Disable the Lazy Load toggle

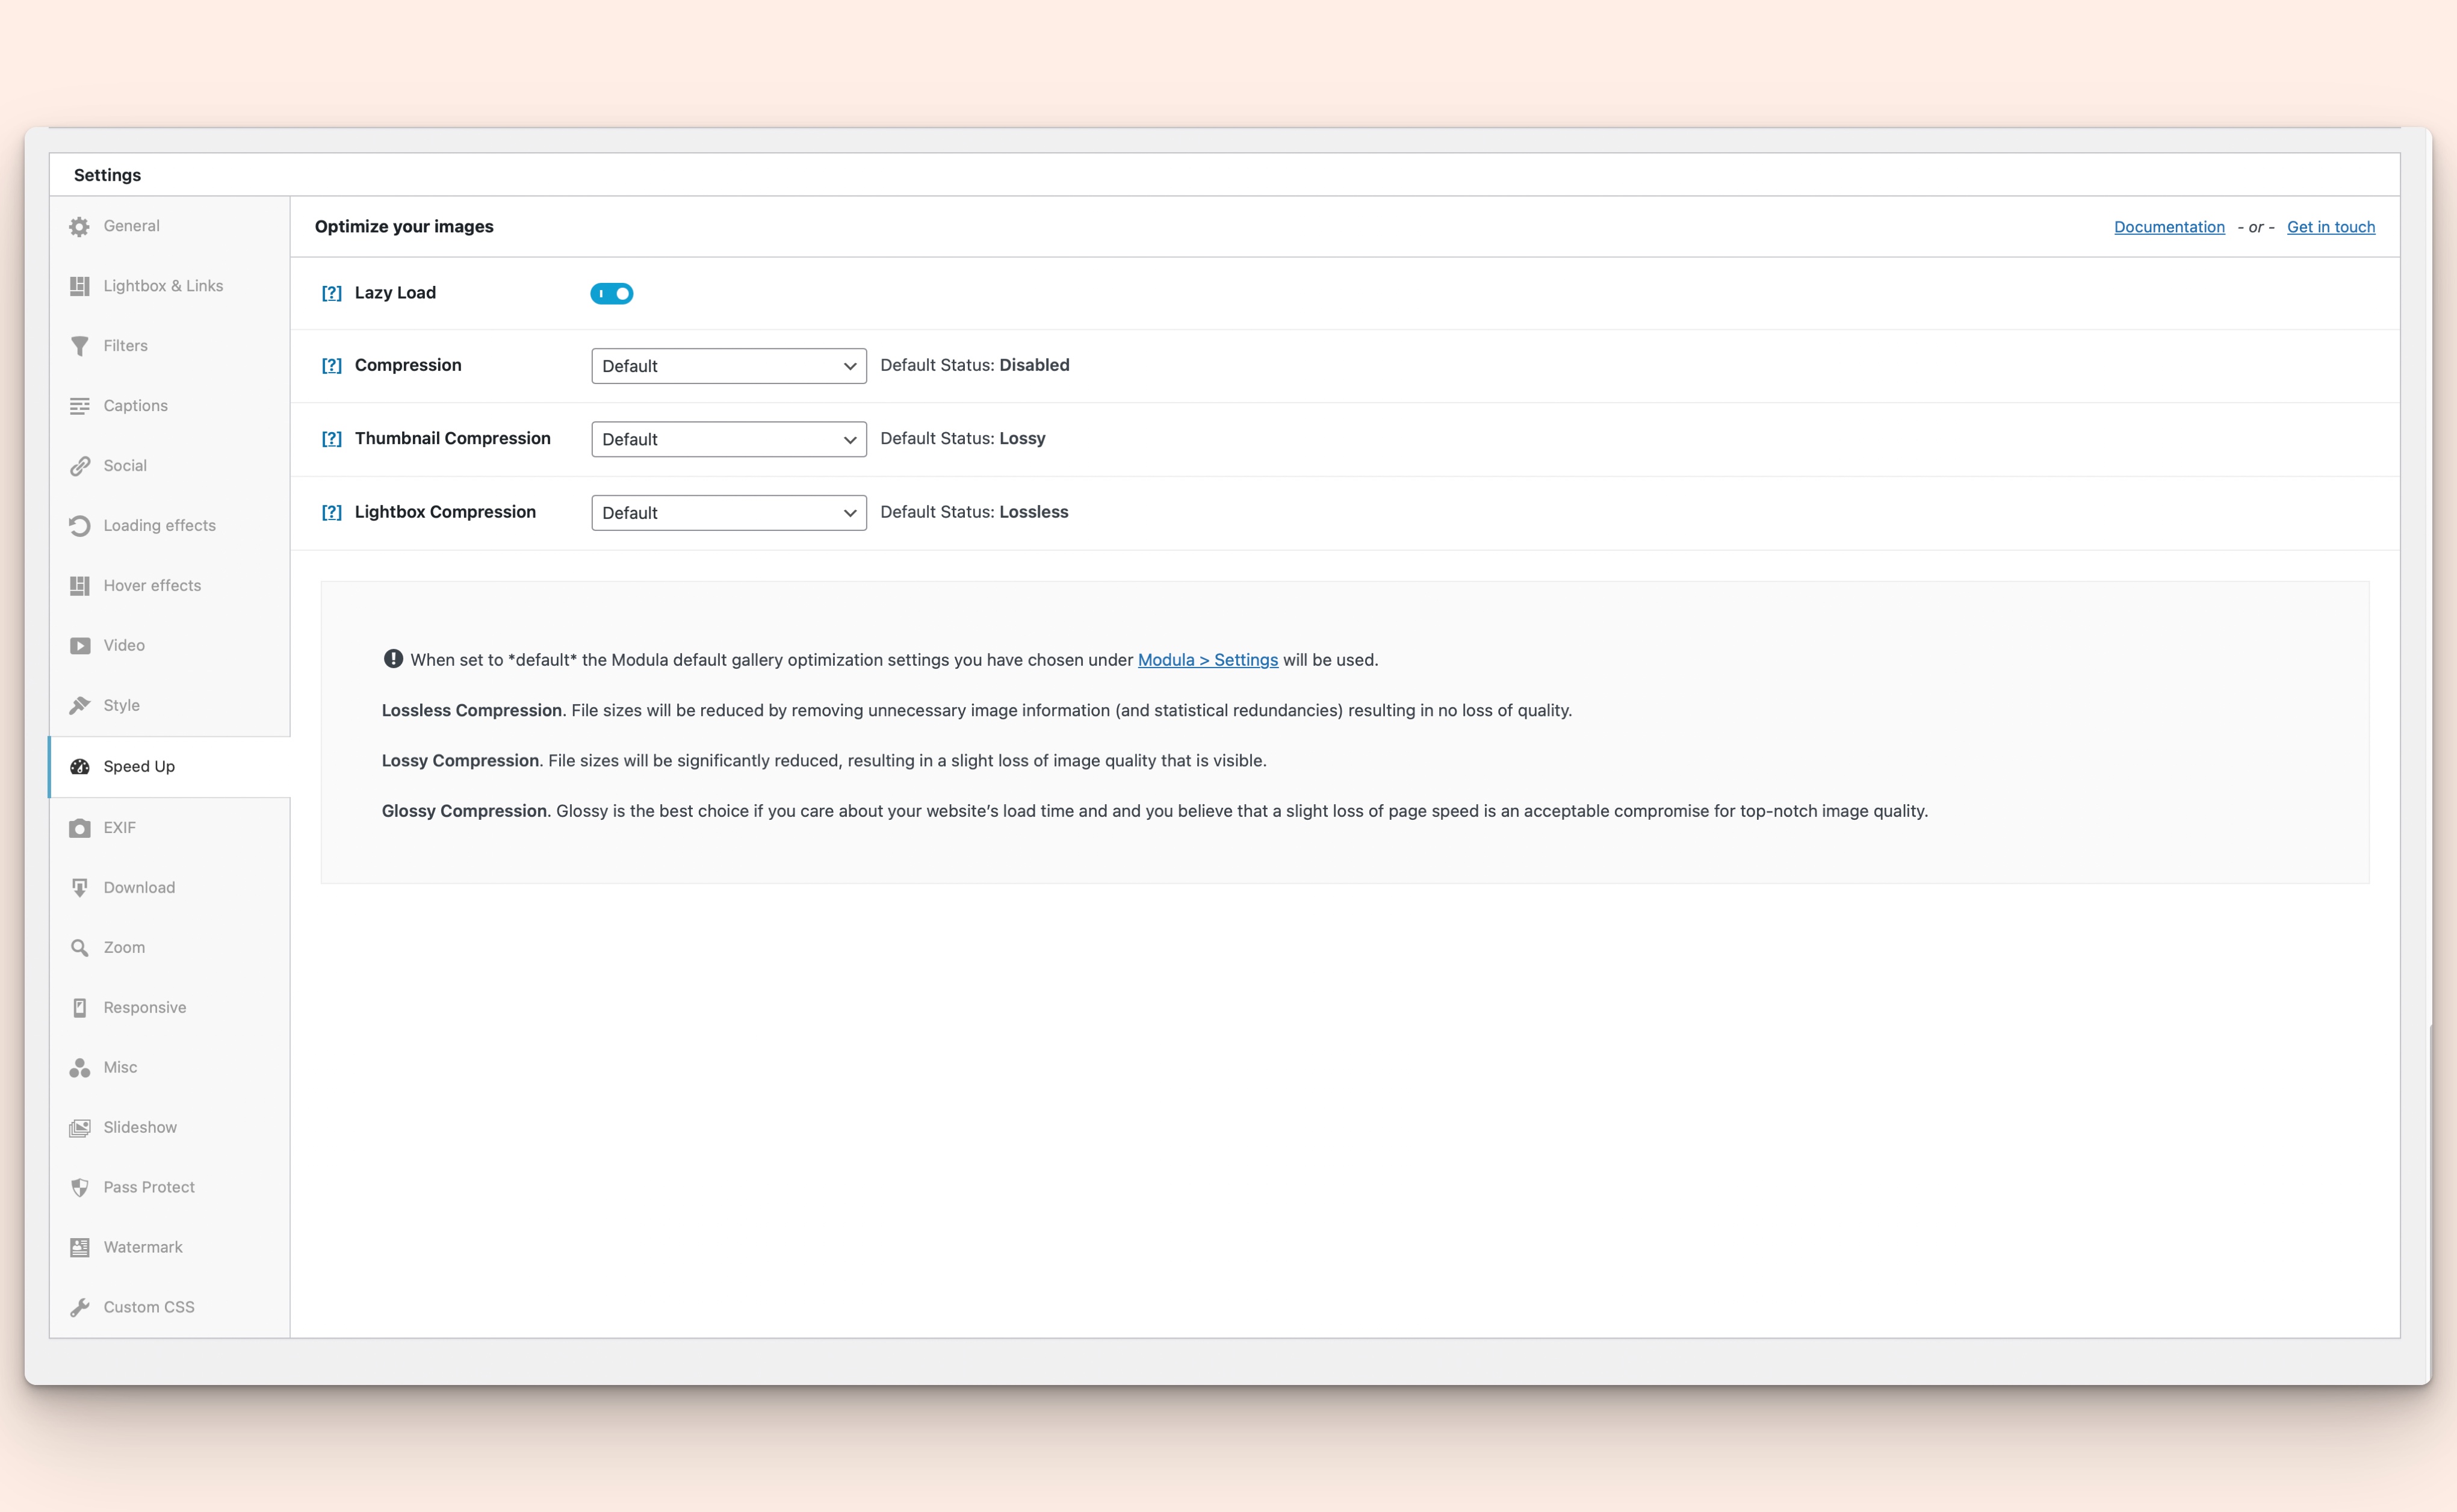click(x=612, y=294)
